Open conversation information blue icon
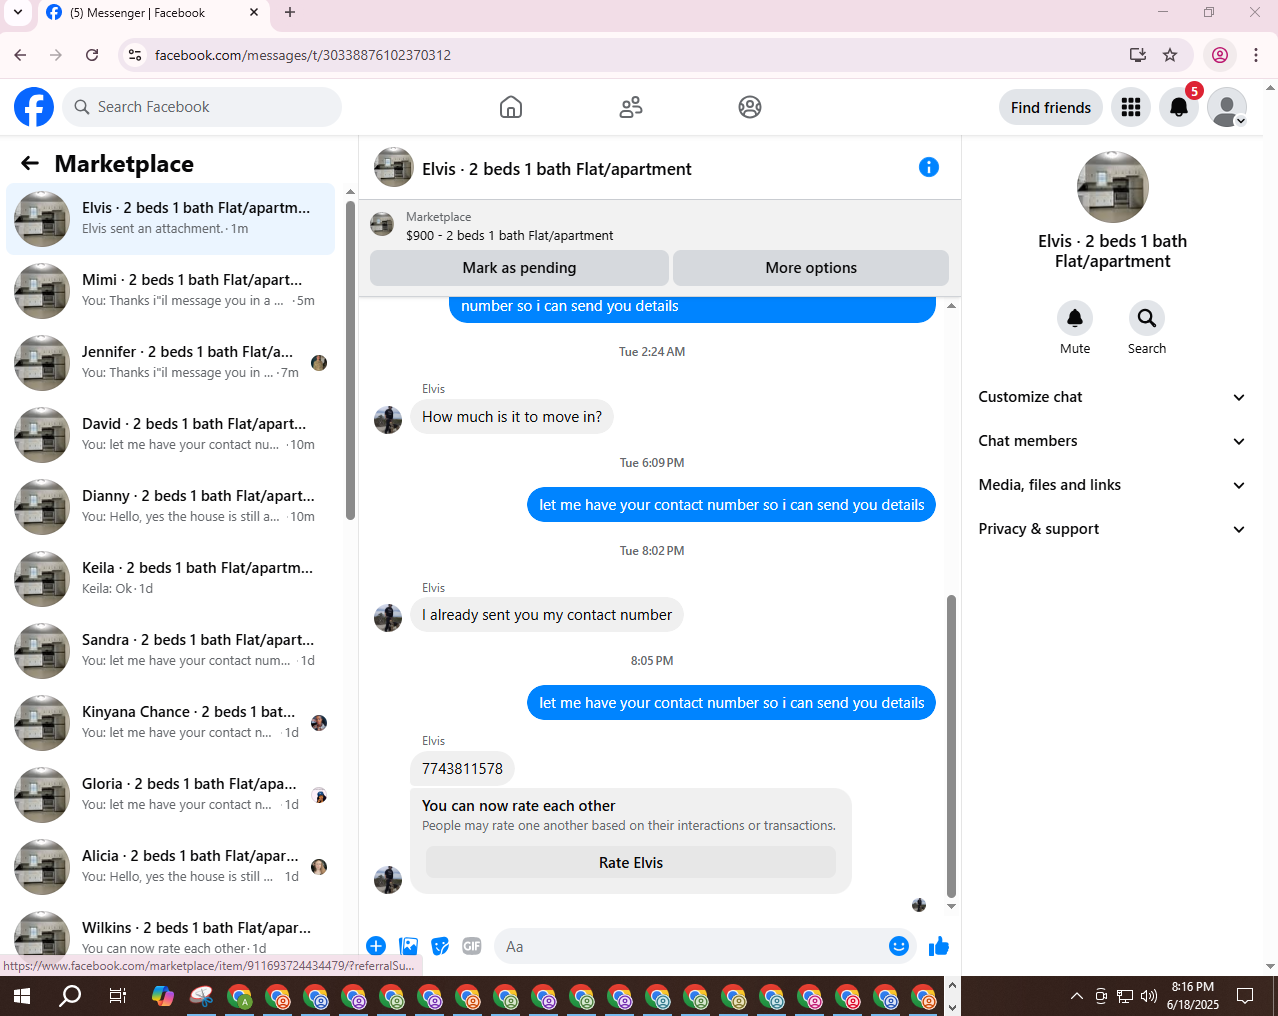Image resolution: width=1278 pixels, height=1016 pixels. pyautogui.click(x=929, y=167)
